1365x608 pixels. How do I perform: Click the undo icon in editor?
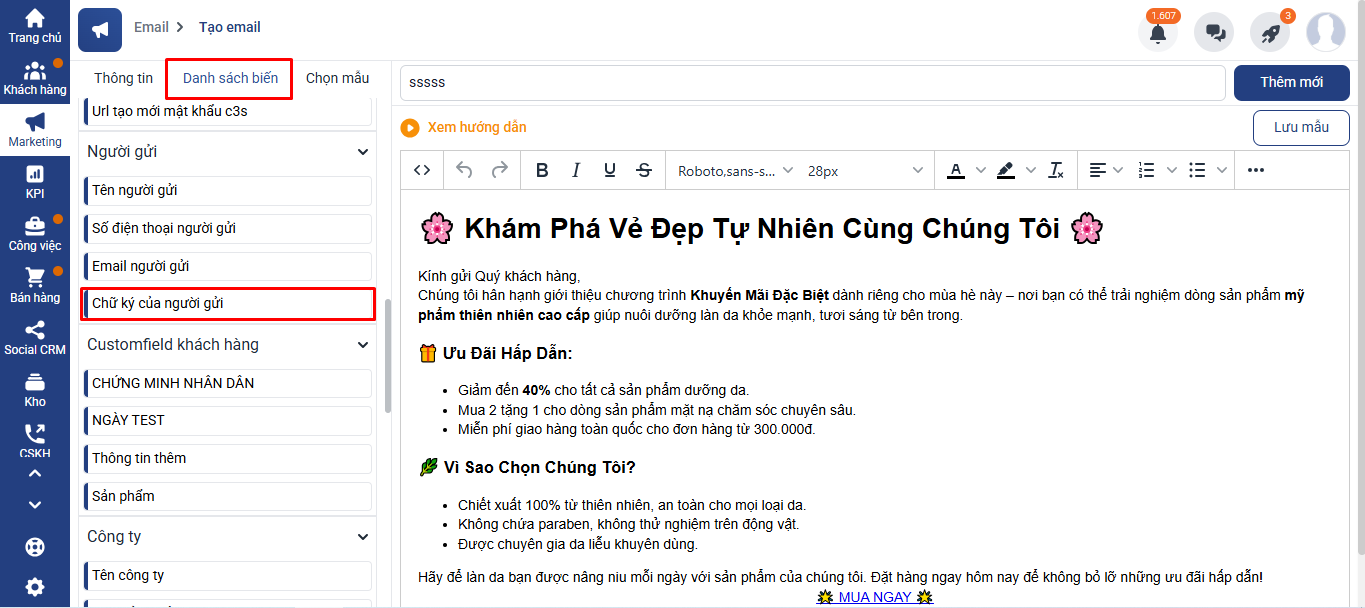coord(464,171)
